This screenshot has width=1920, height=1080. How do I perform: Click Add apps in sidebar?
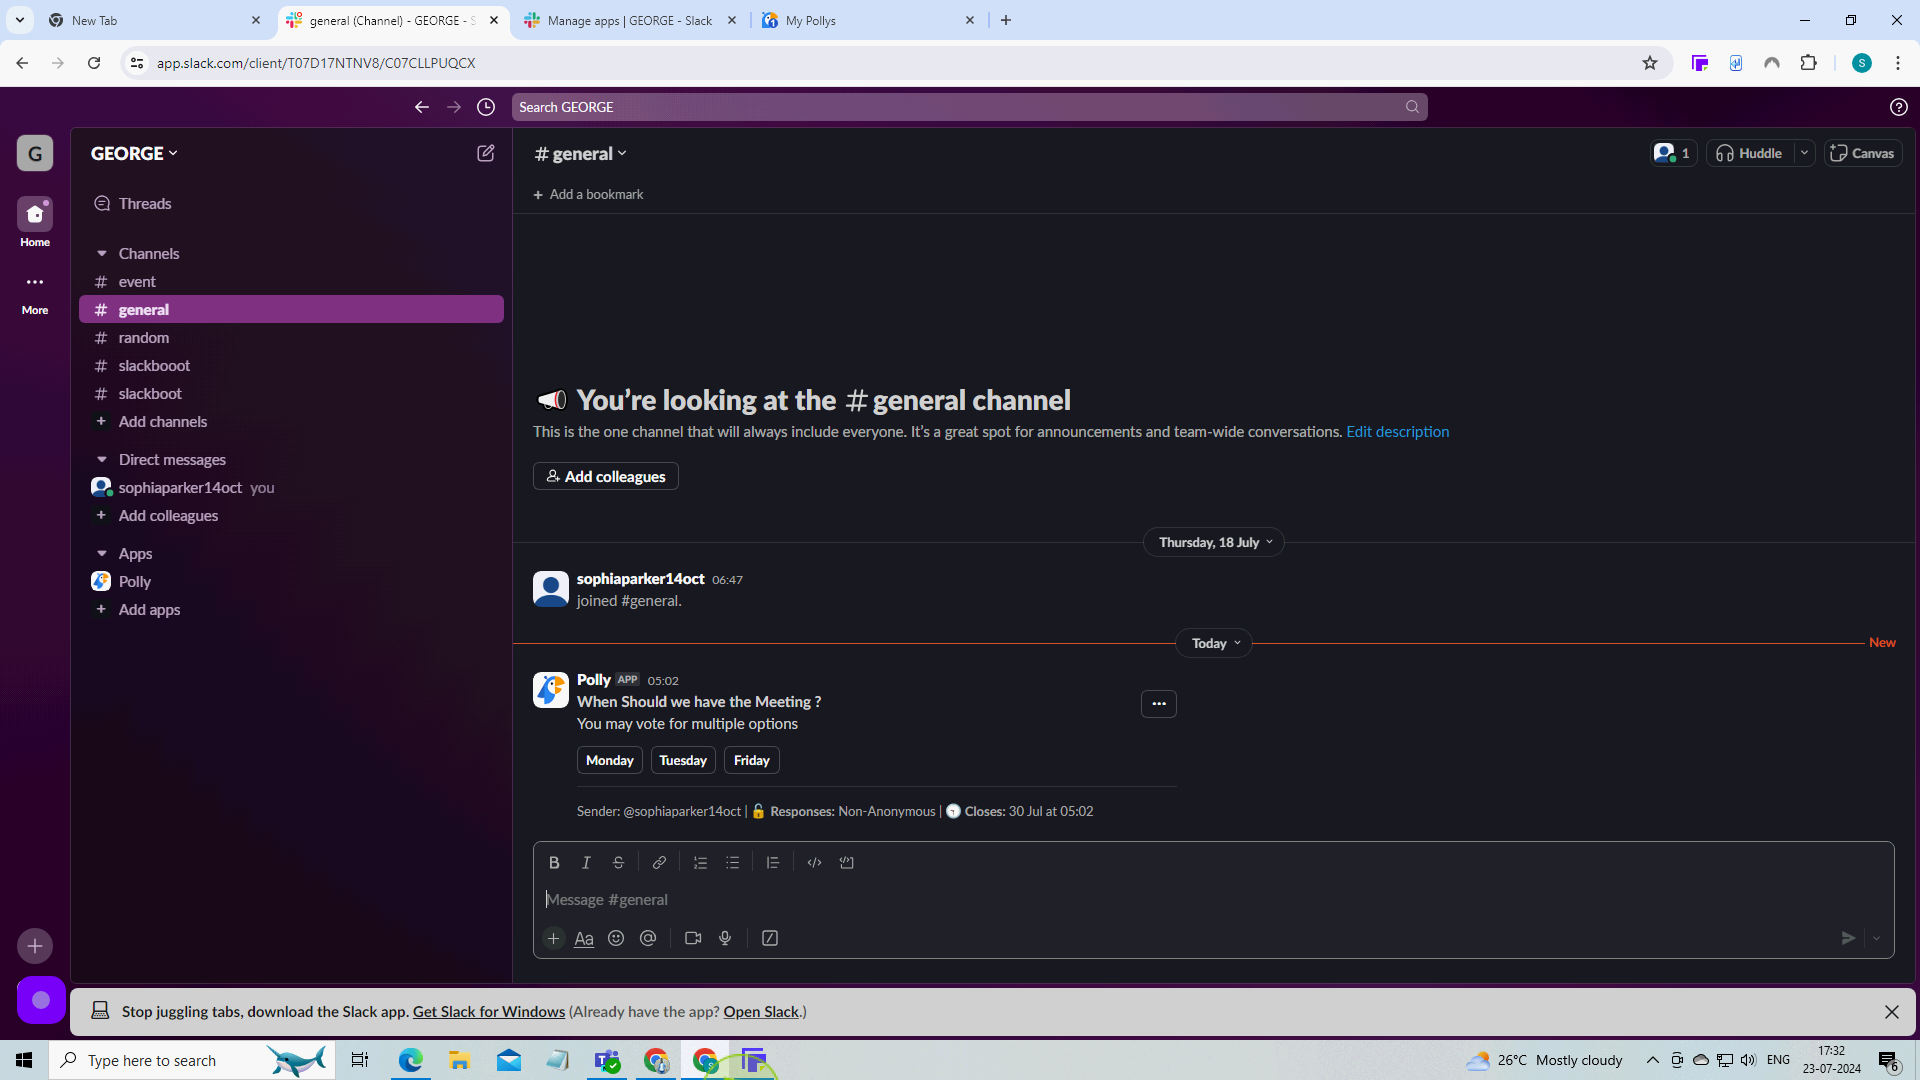[291, 610]
